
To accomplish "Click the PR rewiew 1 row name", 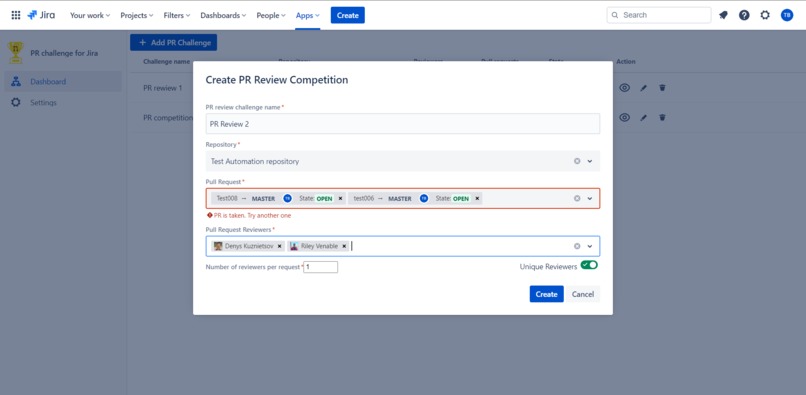I will [162, 88].
